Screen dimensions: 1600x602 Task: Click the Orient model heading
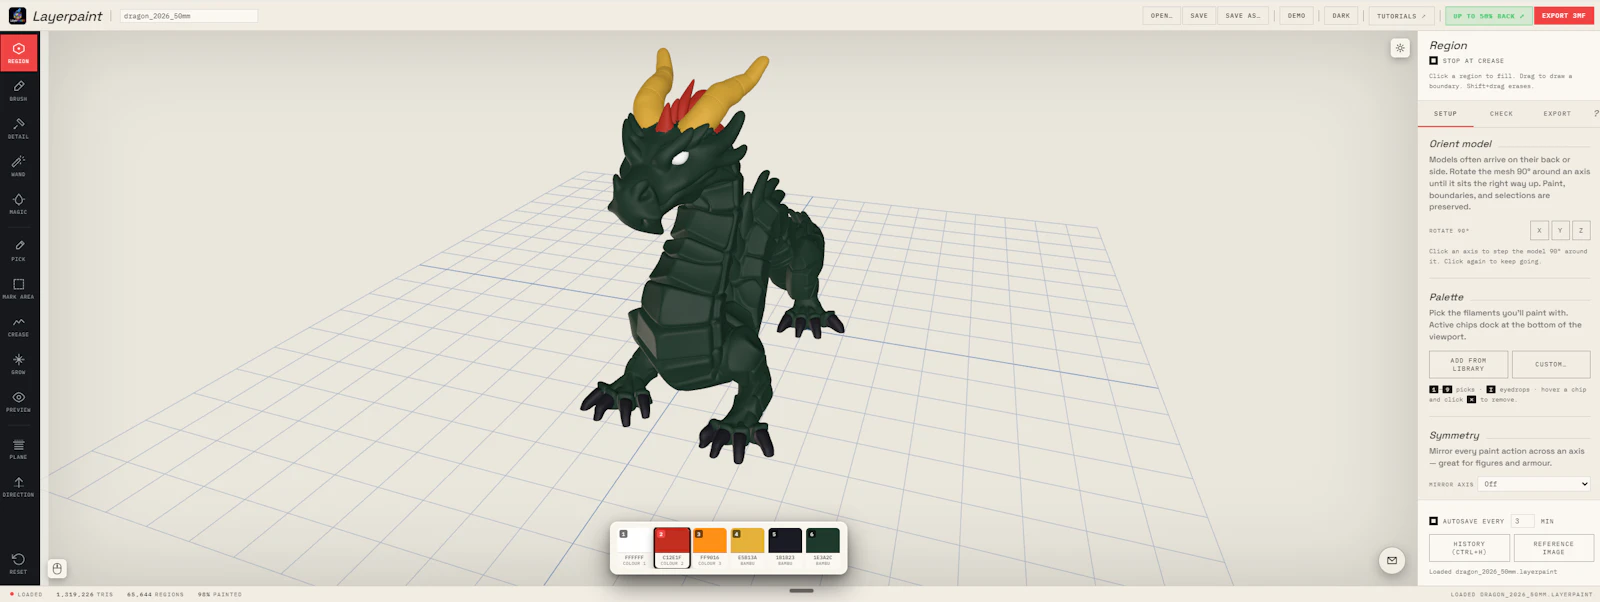click(1460, 144)
